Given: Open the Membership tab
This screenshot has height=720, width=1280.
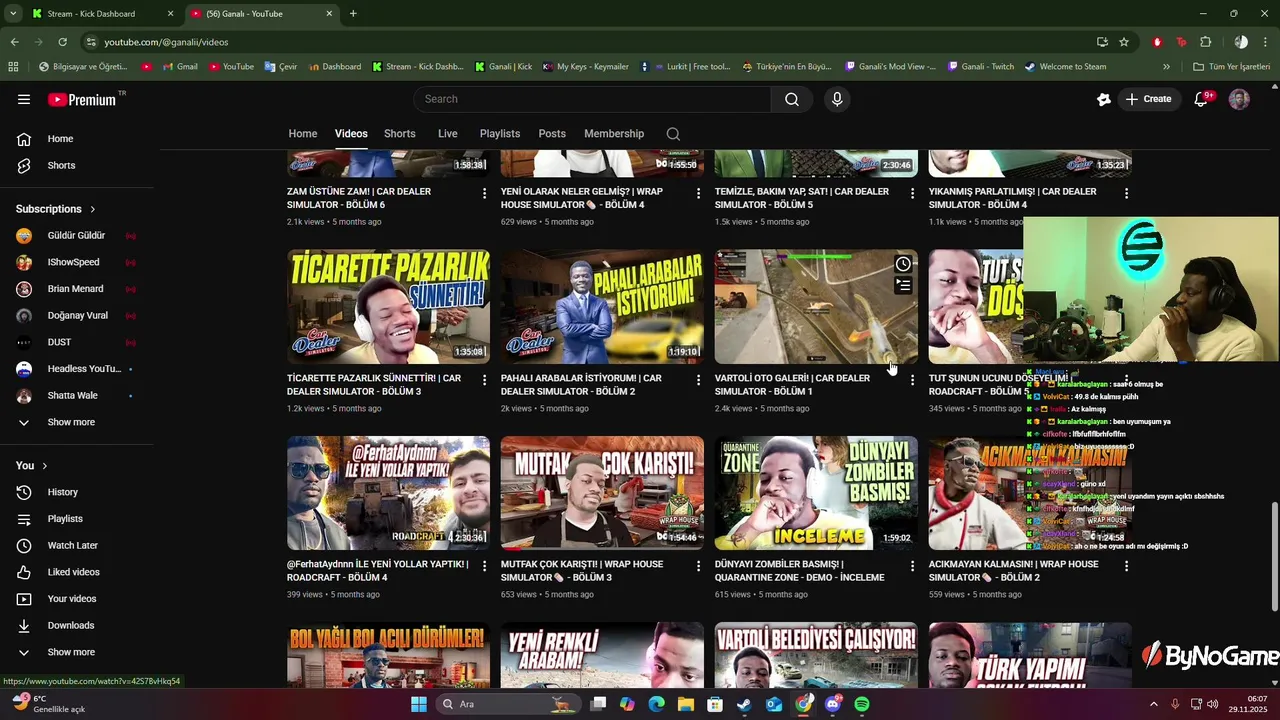Looking at the screenshot, I should pyautogui.click(x=614, y=134).
